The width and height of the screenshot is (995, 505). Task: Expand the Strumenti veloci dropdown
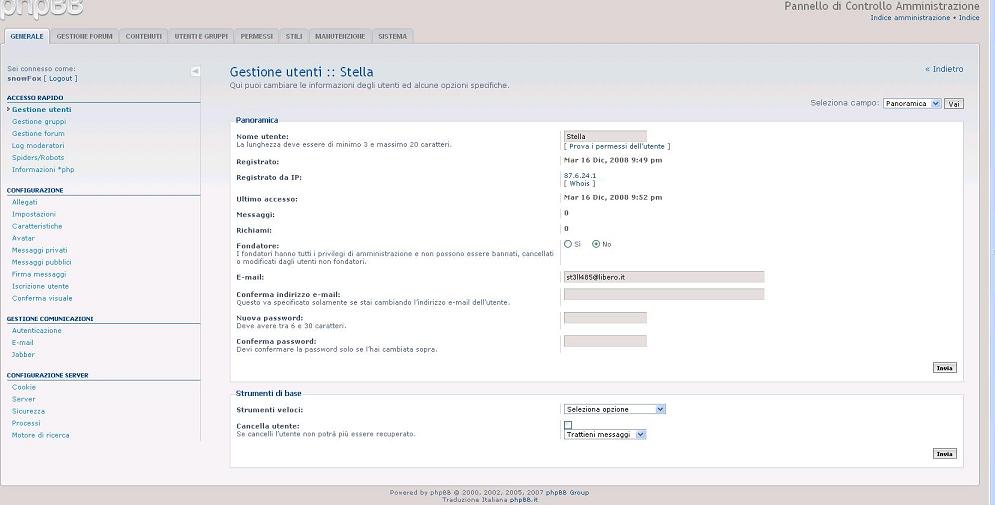pyautogui.click(x=614, y=409)
